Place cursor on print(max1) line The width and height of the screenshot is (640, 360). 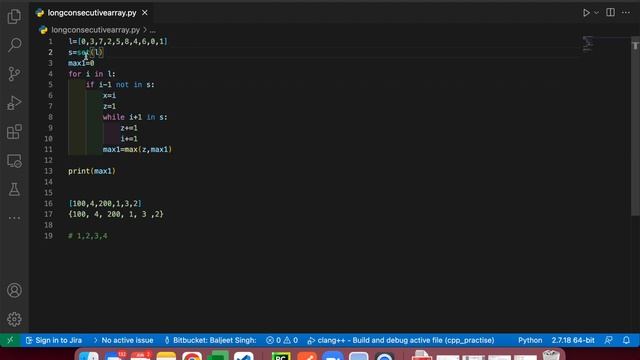pos(92,171)
